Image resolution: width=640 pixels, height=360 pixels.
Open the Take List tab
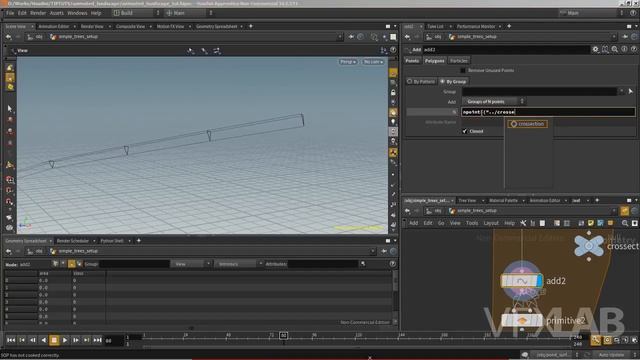pos(435,27)
